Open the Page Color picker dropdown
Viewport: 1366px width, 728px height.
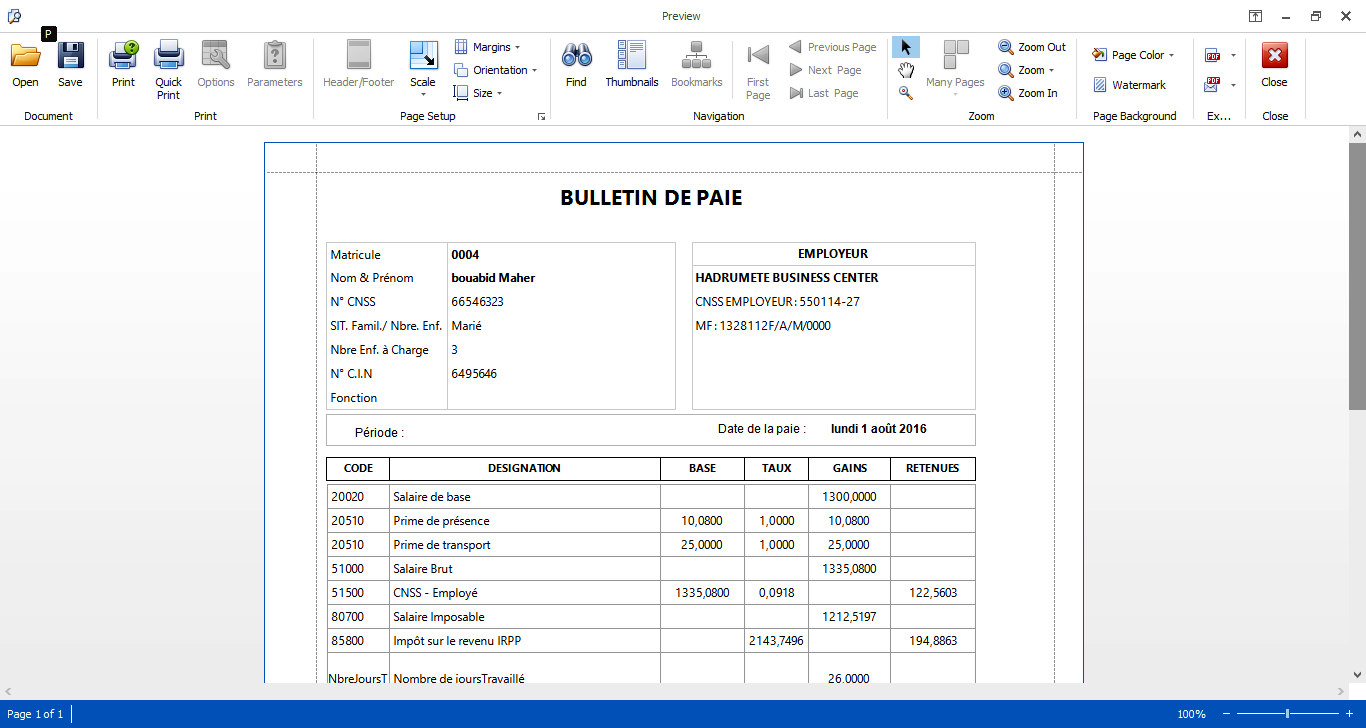1134,55
